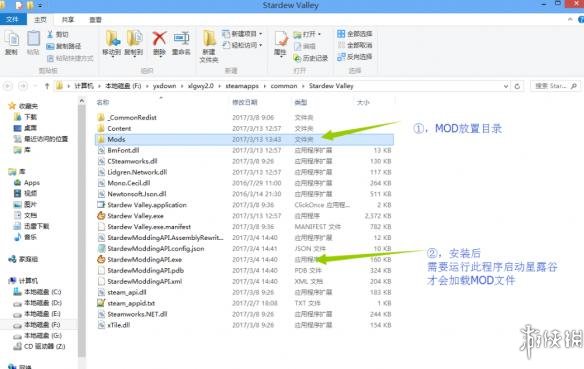The width and height of the screenshot is (584, 369).
Task: Open the Easy access (轻松访问) dropdown
Action: click(x=242, y=45)
